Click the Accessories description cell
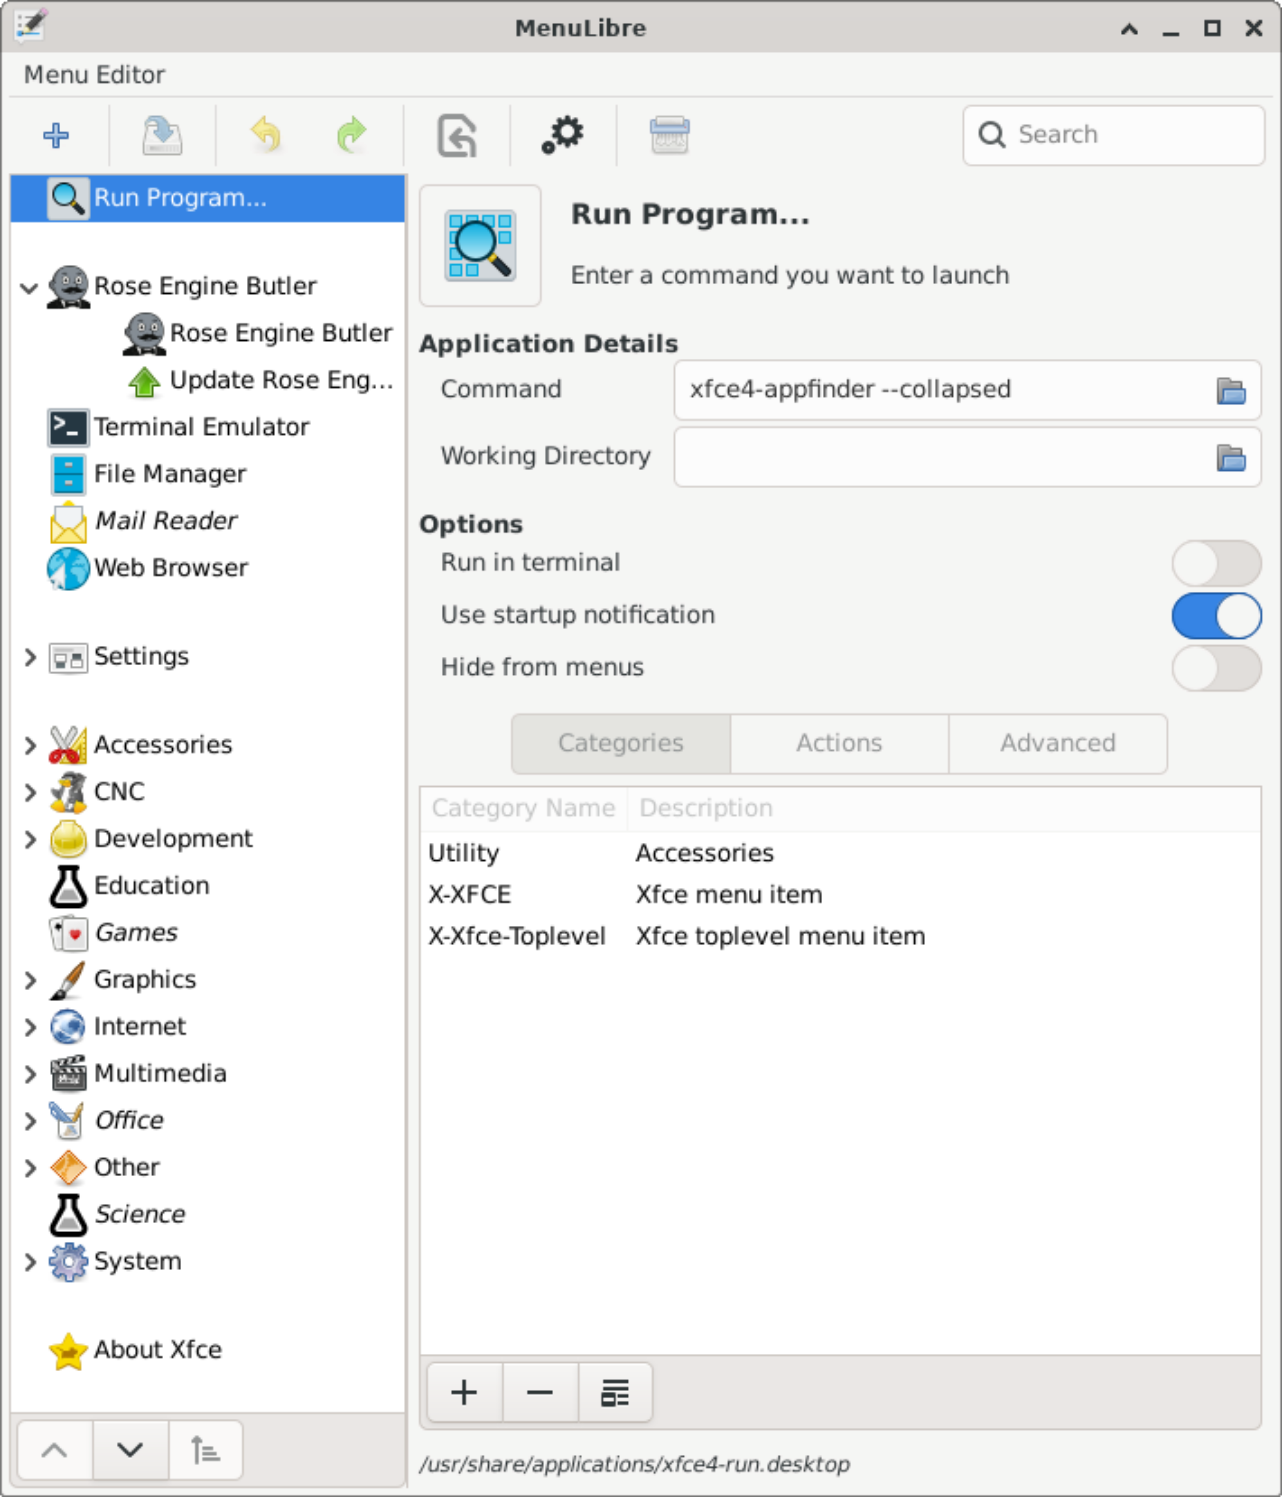The height and width of the screenshot is (1497, 1282). point(705,853)
